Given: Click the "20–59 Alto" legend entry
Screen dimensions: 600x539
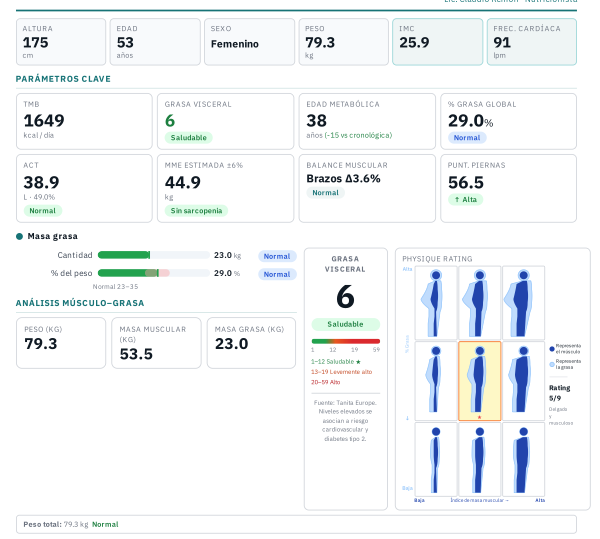Looking at the screenshot, I should (x=326, y=382).
